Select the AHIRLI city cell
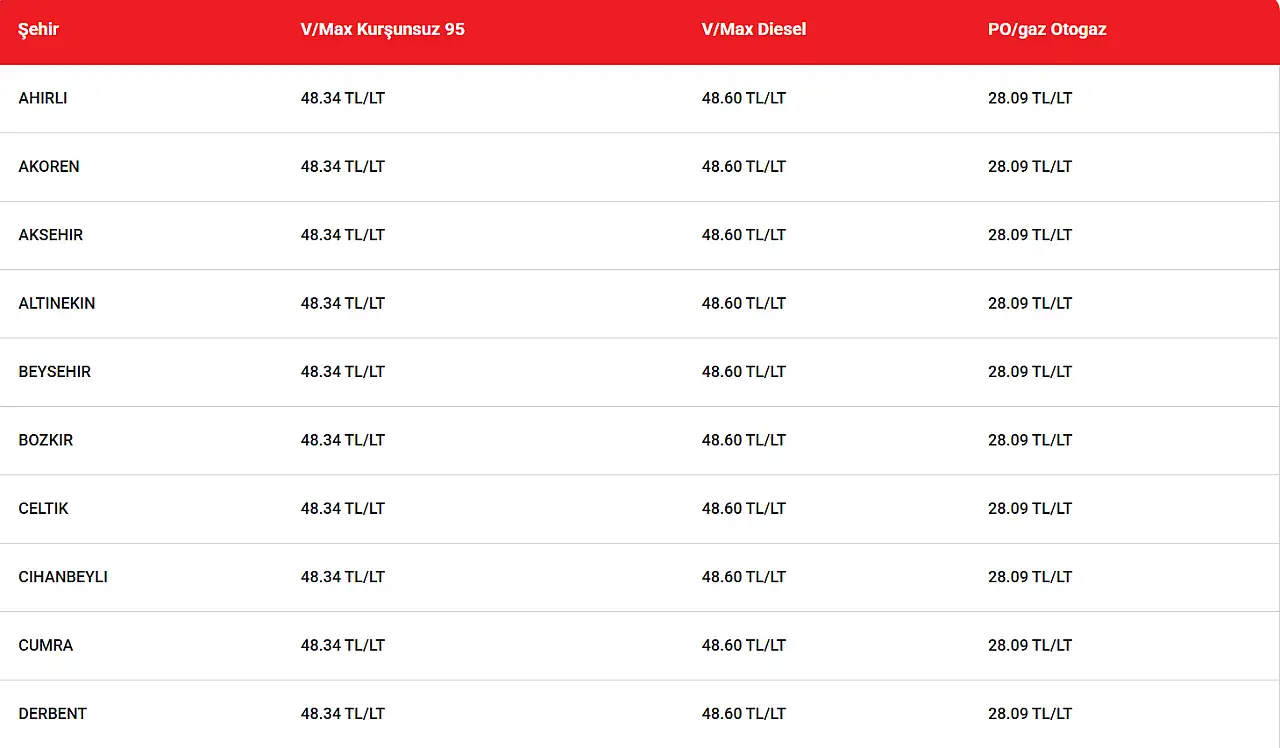Image resolution: width=1280 pixels, height=748 pixels. 43,98
